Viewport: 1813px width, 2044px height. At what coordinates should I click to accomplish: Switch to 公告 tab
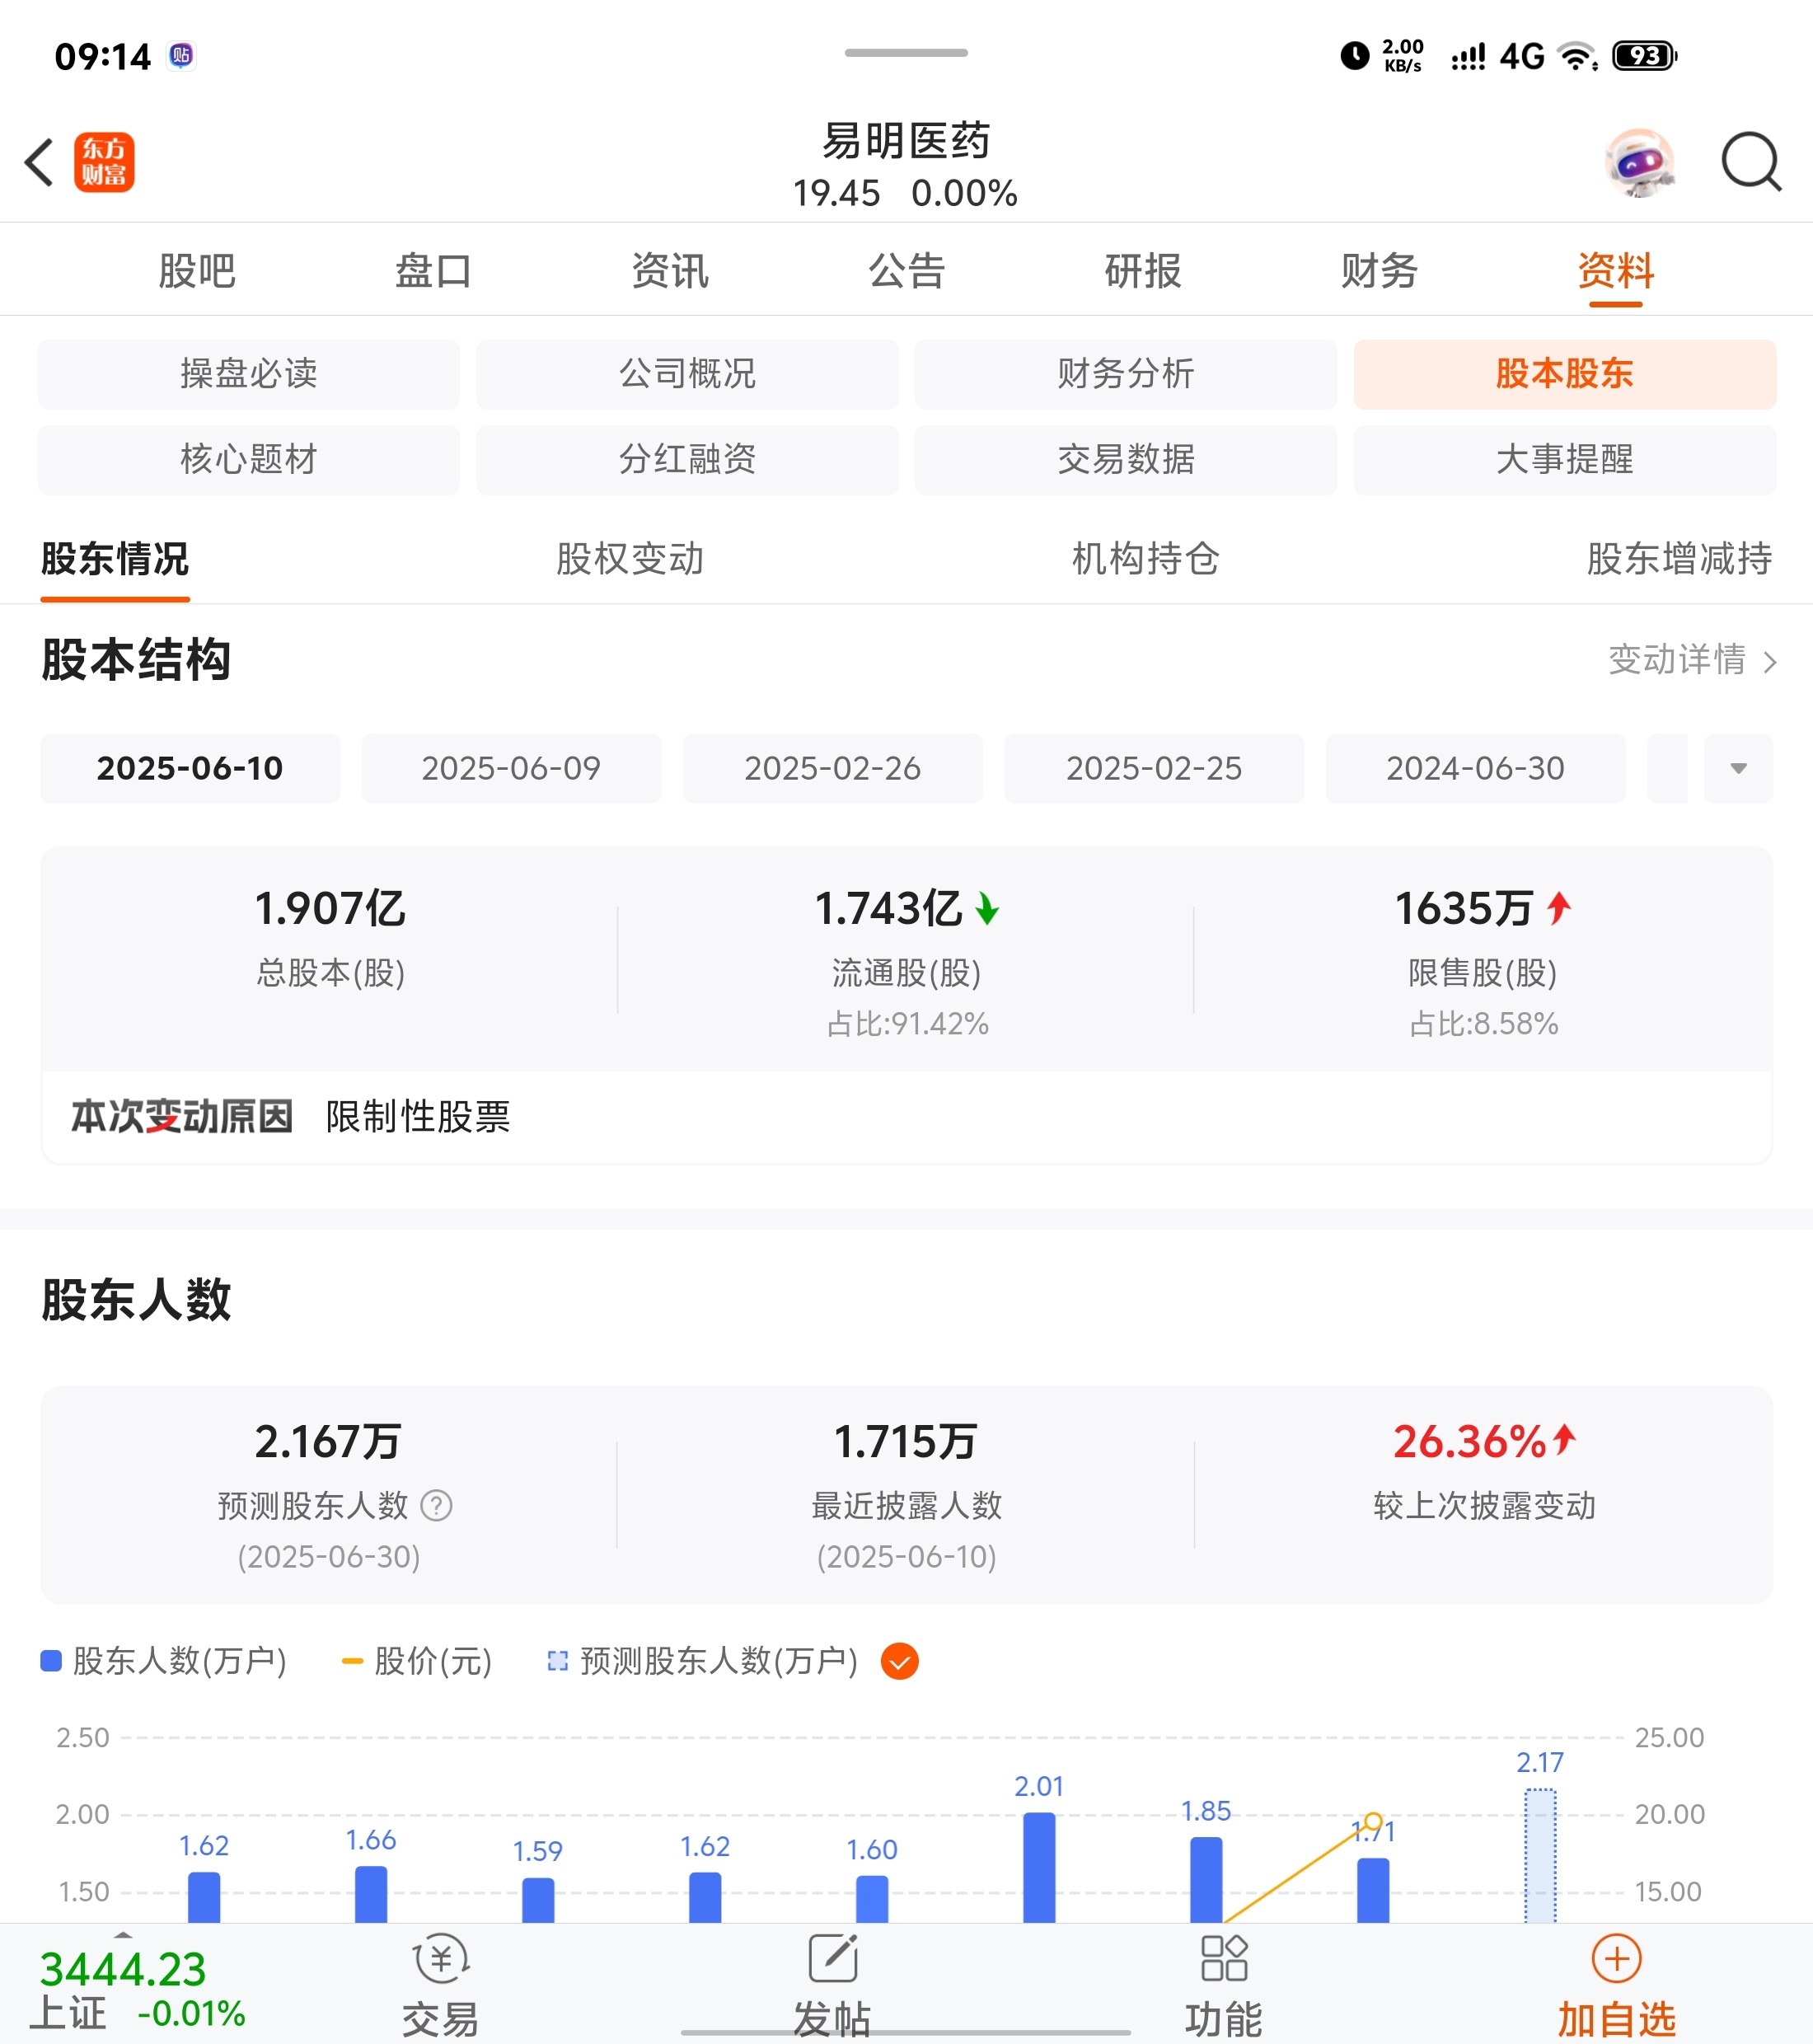(x=906, y=271)
